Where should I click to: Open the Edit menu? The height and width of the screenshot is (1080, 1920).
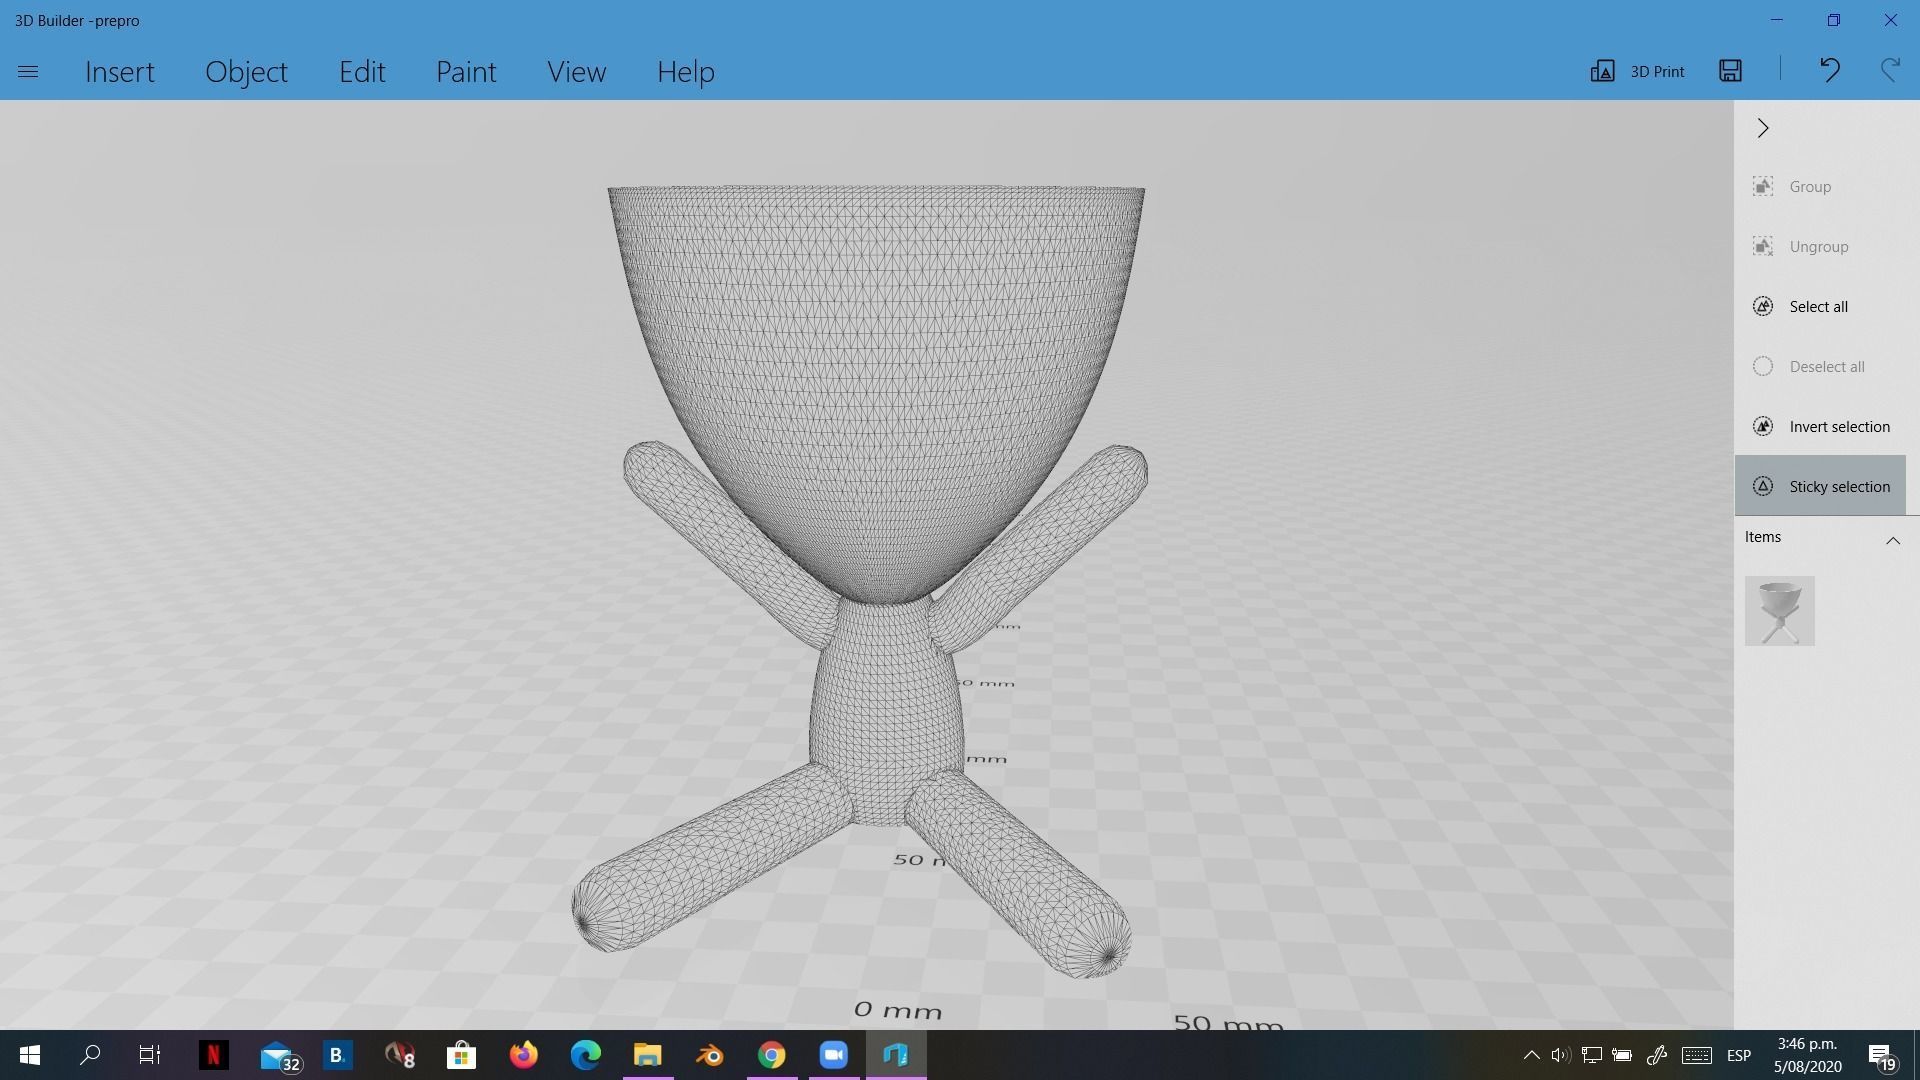362,72
